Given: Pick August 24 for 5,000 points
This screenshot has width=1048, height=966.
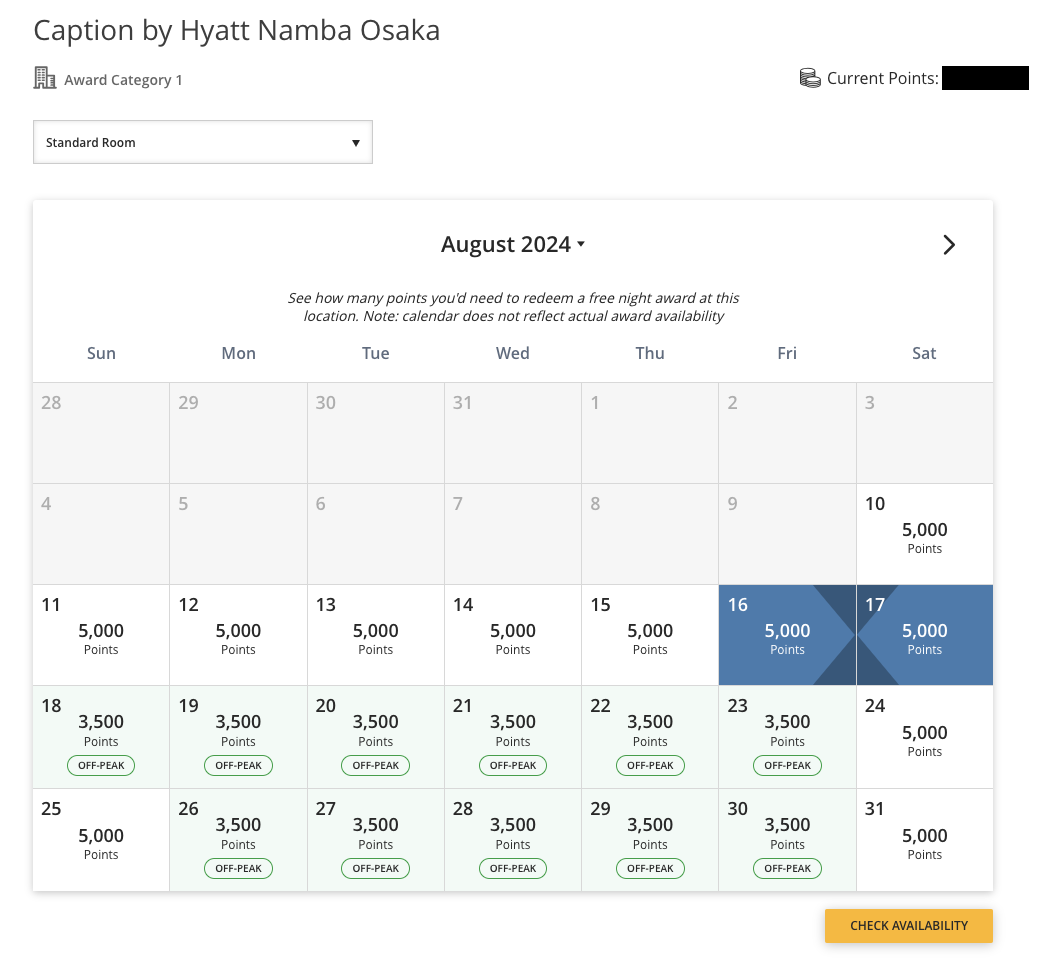Looking at the screenshot, I should pos(924,737).
